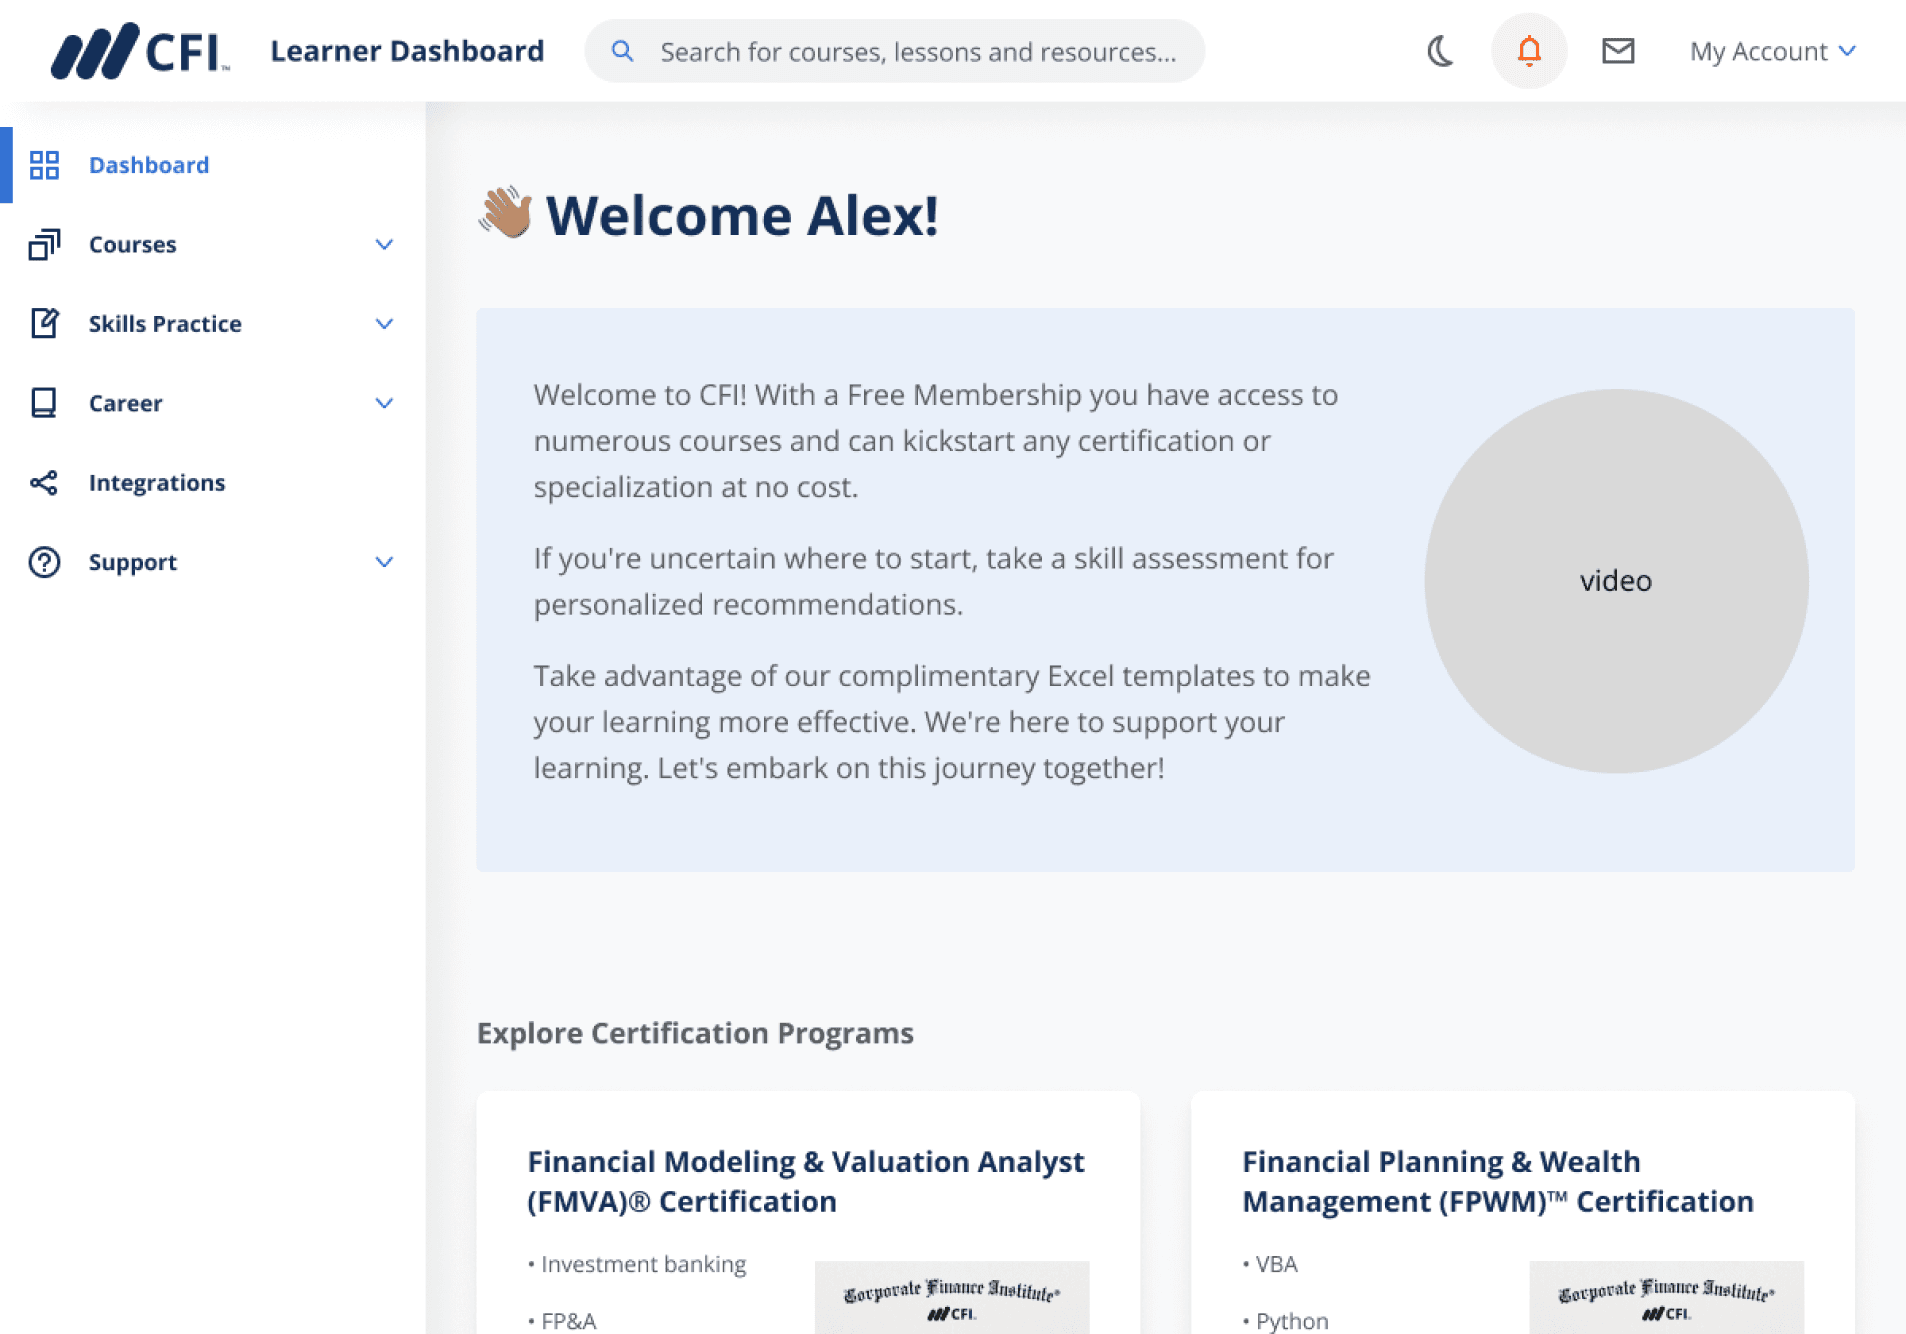Click the Dashboard grid icon
The image size is (1906, 1334).
coord(44,165)
